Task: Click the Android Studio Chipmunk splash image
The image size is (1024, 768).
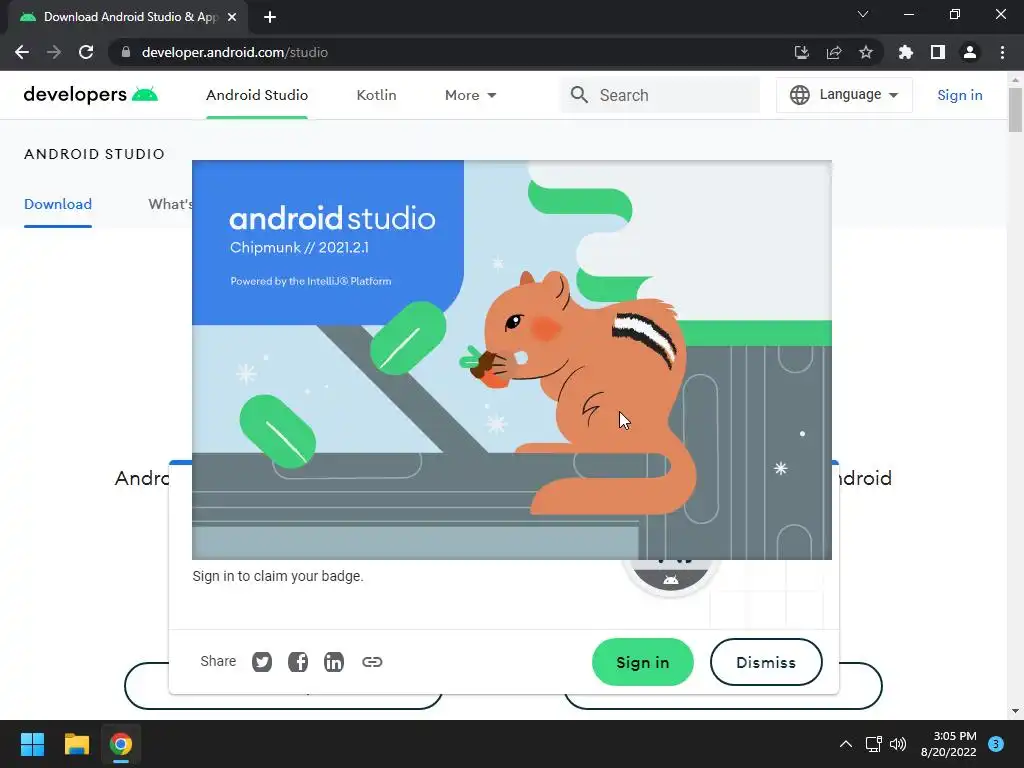Action: click(511, 360)
